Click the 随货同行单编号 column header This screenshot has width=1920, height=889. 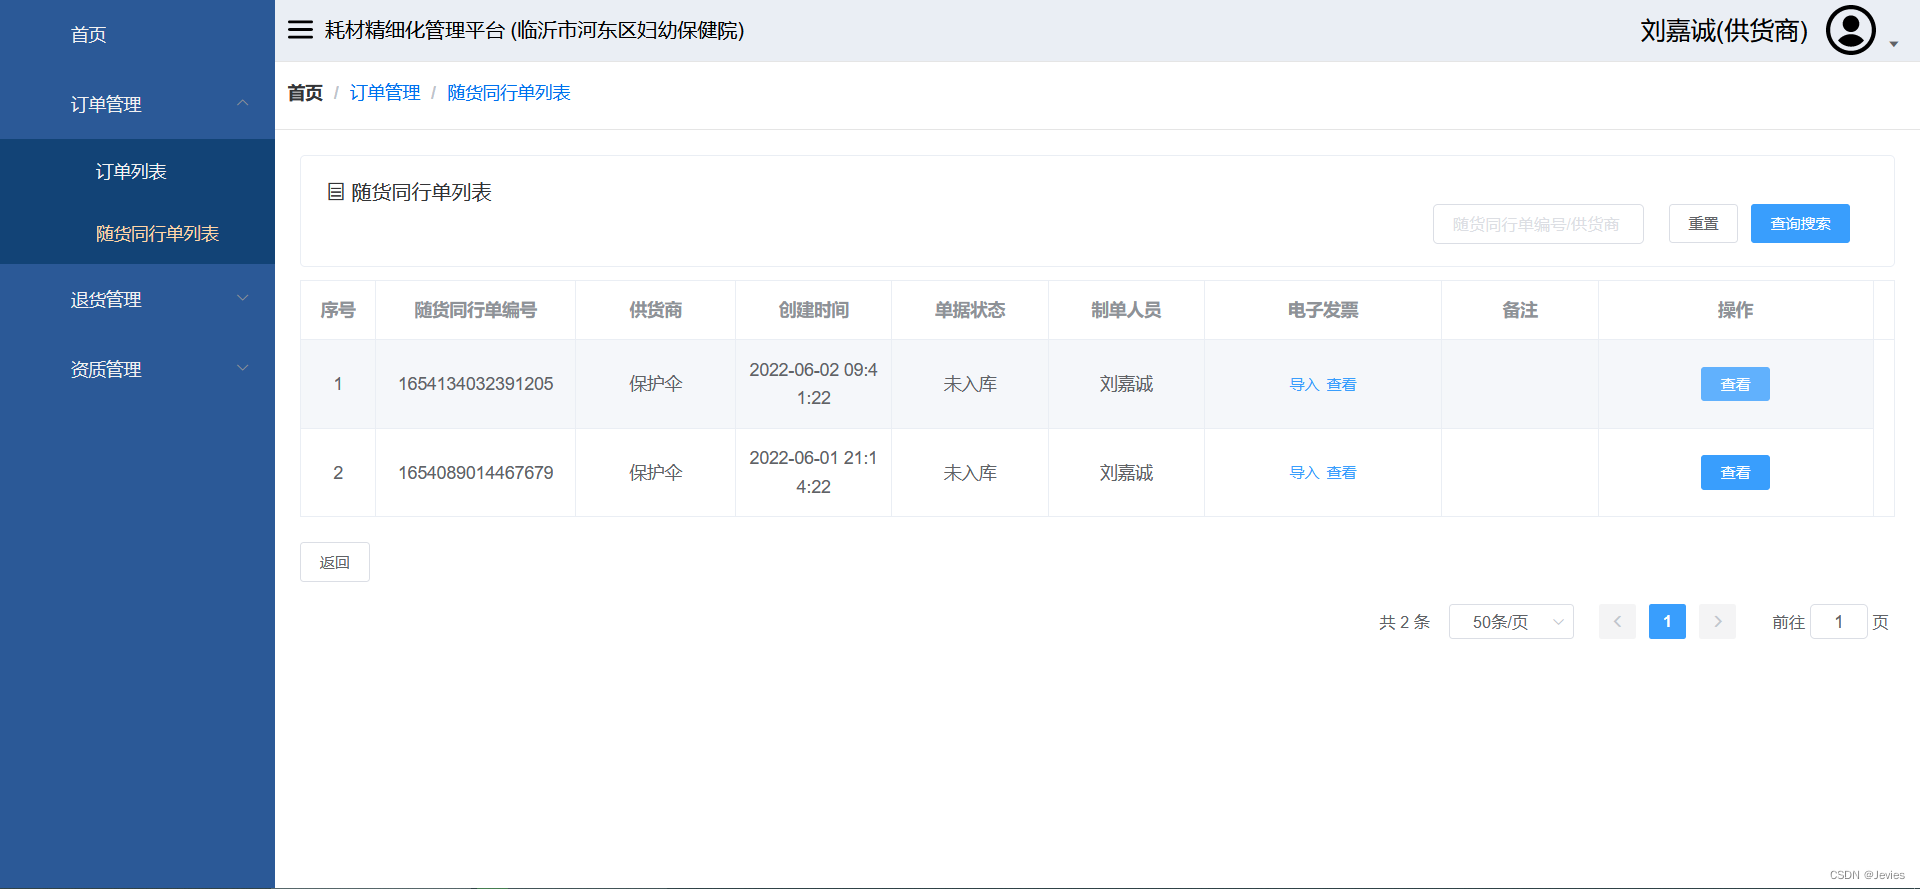476,310
